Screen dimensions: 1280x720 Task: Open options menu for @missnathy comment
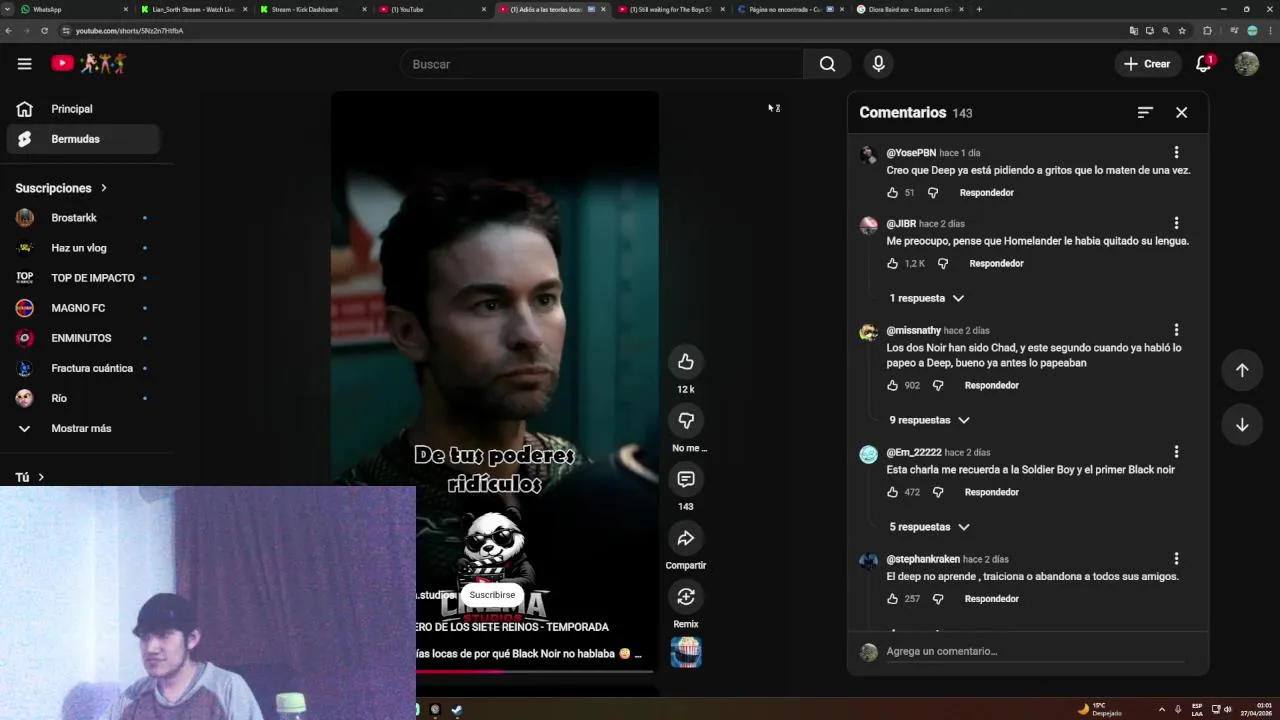(1176, 330)
